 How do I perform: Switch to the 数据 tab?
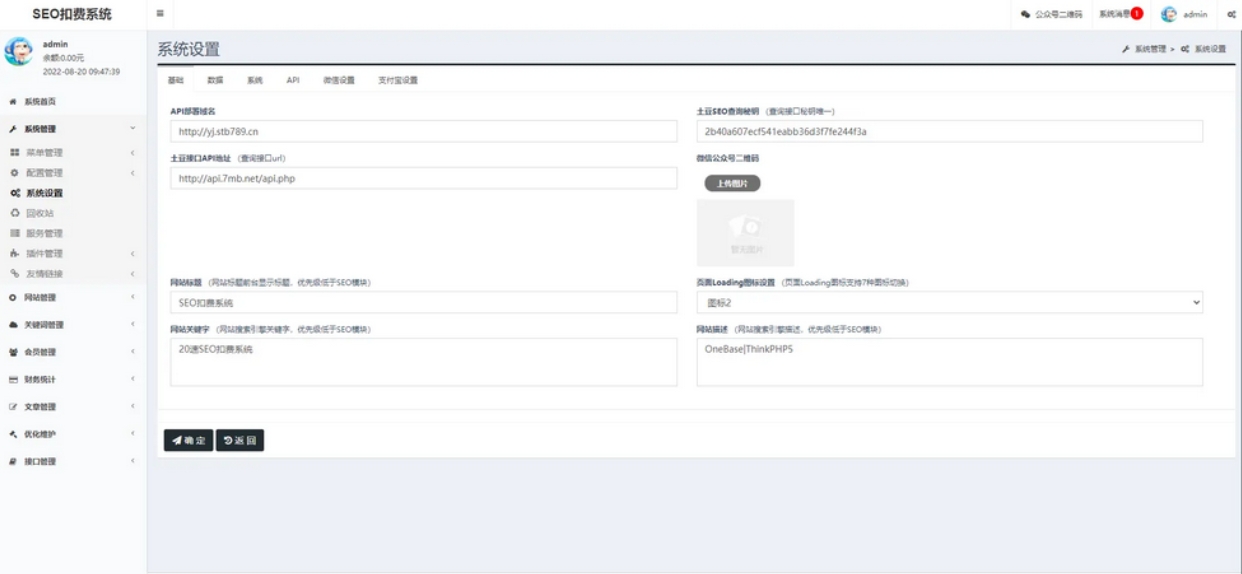(x=215, y=80)
